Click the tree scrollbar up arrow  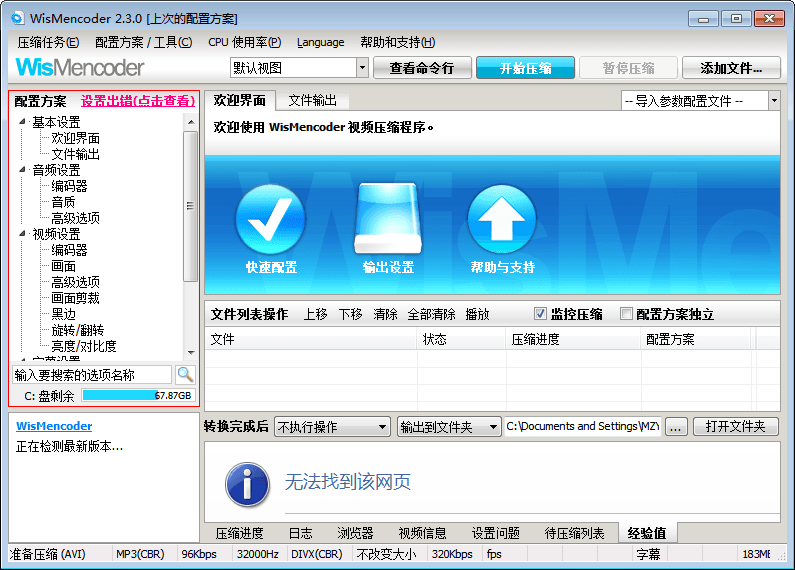[x=191, y=122]
